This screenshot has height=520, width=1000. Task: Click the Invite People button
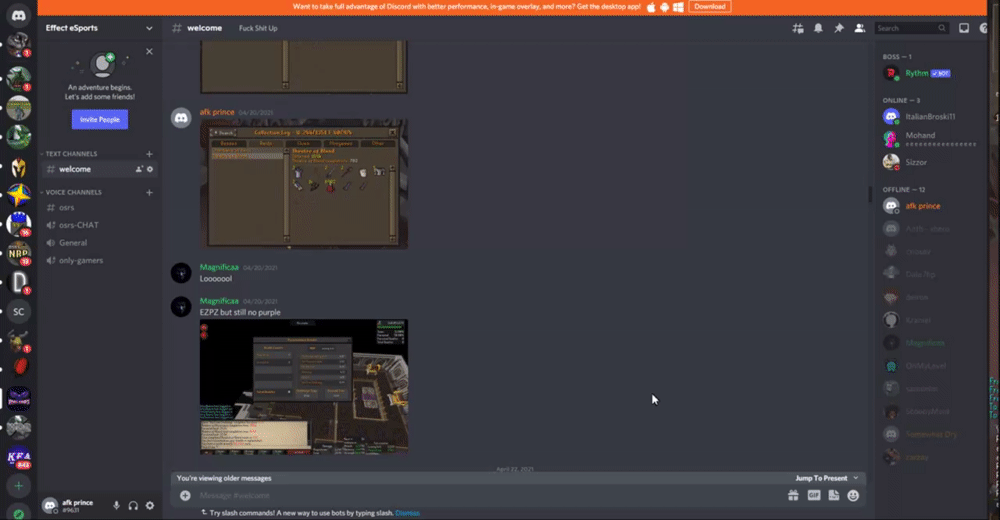point(99,119)
